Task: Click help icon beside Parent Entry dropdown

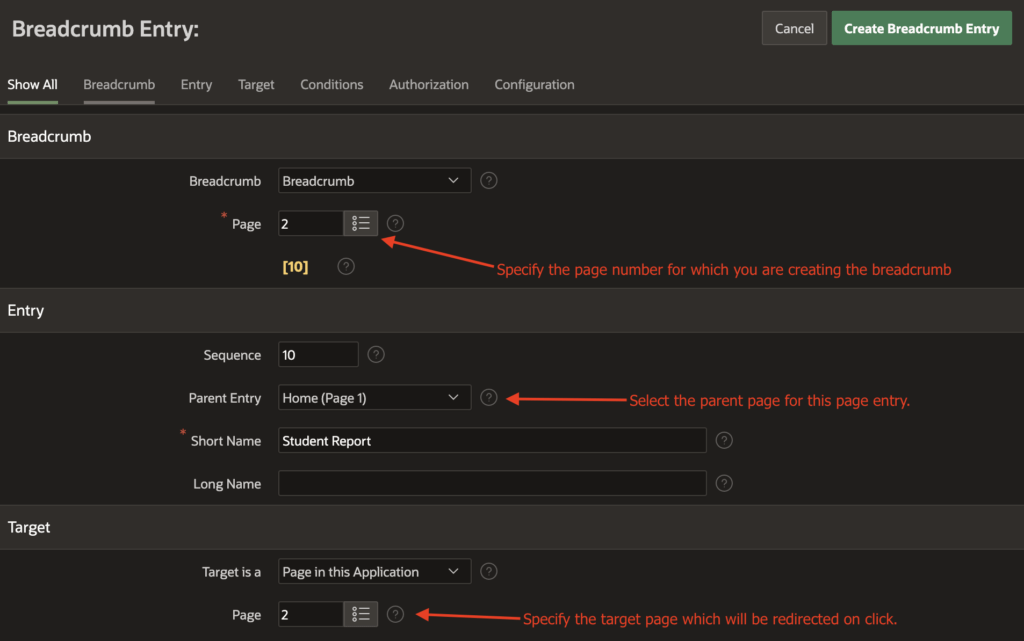Action: pyautogui.click(x=488, y=398)
